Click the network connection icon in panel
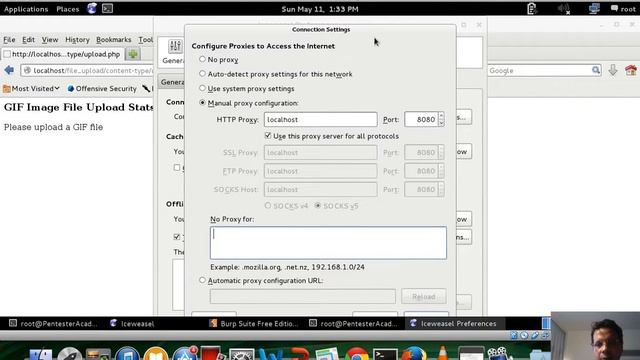 click(594, 9)
